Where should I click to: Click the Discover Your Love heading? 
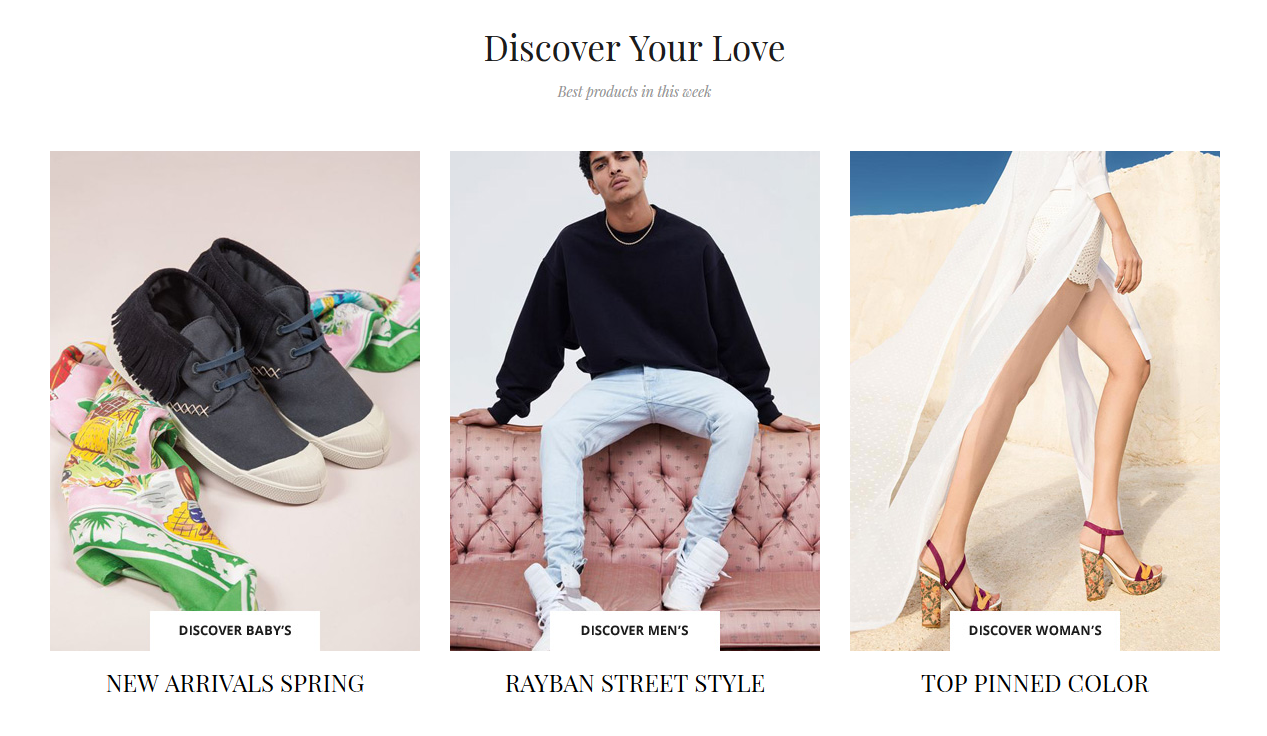(x=634, y=49)
